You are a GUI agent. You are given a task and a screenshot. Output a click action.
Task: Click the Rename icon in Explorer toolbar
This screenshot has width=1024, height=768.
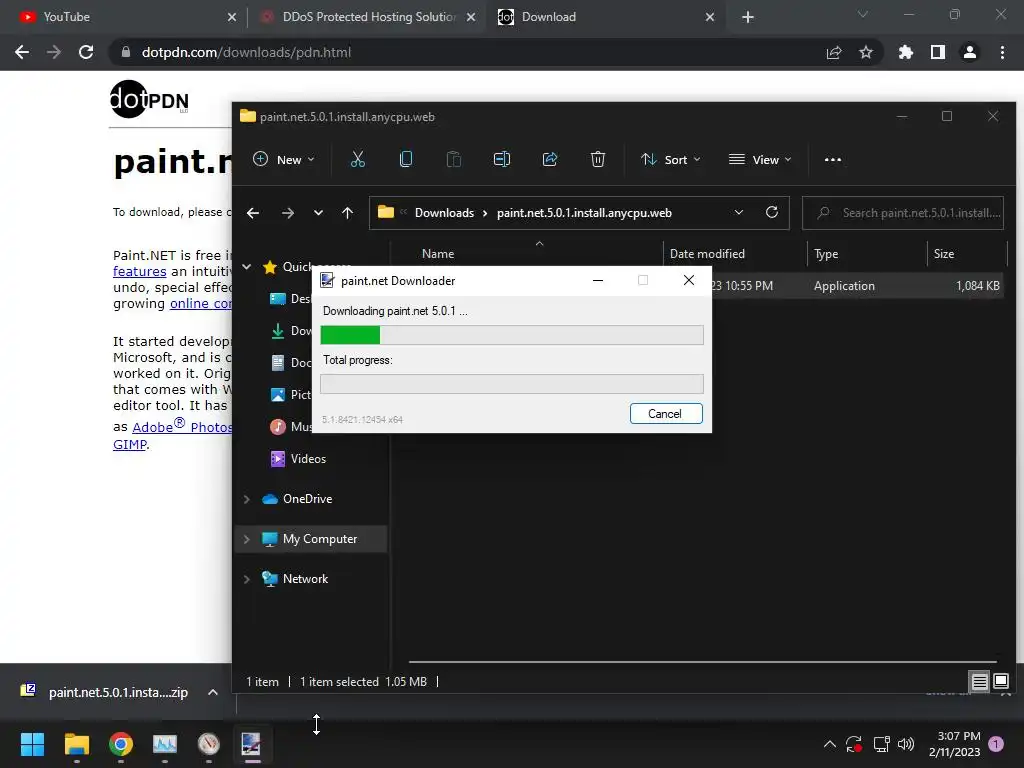tap(502, 159)
